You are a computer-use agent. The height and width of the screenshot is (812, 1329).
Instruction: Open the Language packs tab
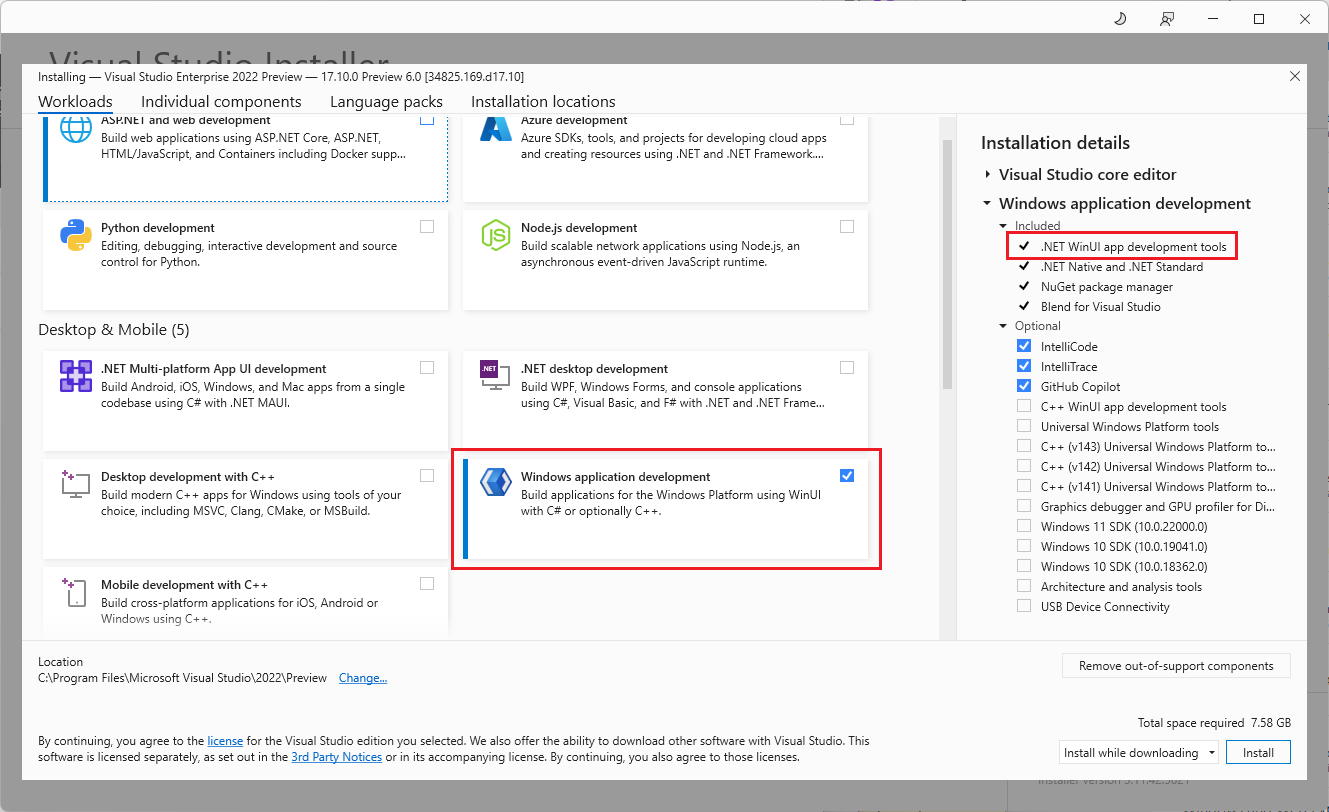tap(386, 101)
